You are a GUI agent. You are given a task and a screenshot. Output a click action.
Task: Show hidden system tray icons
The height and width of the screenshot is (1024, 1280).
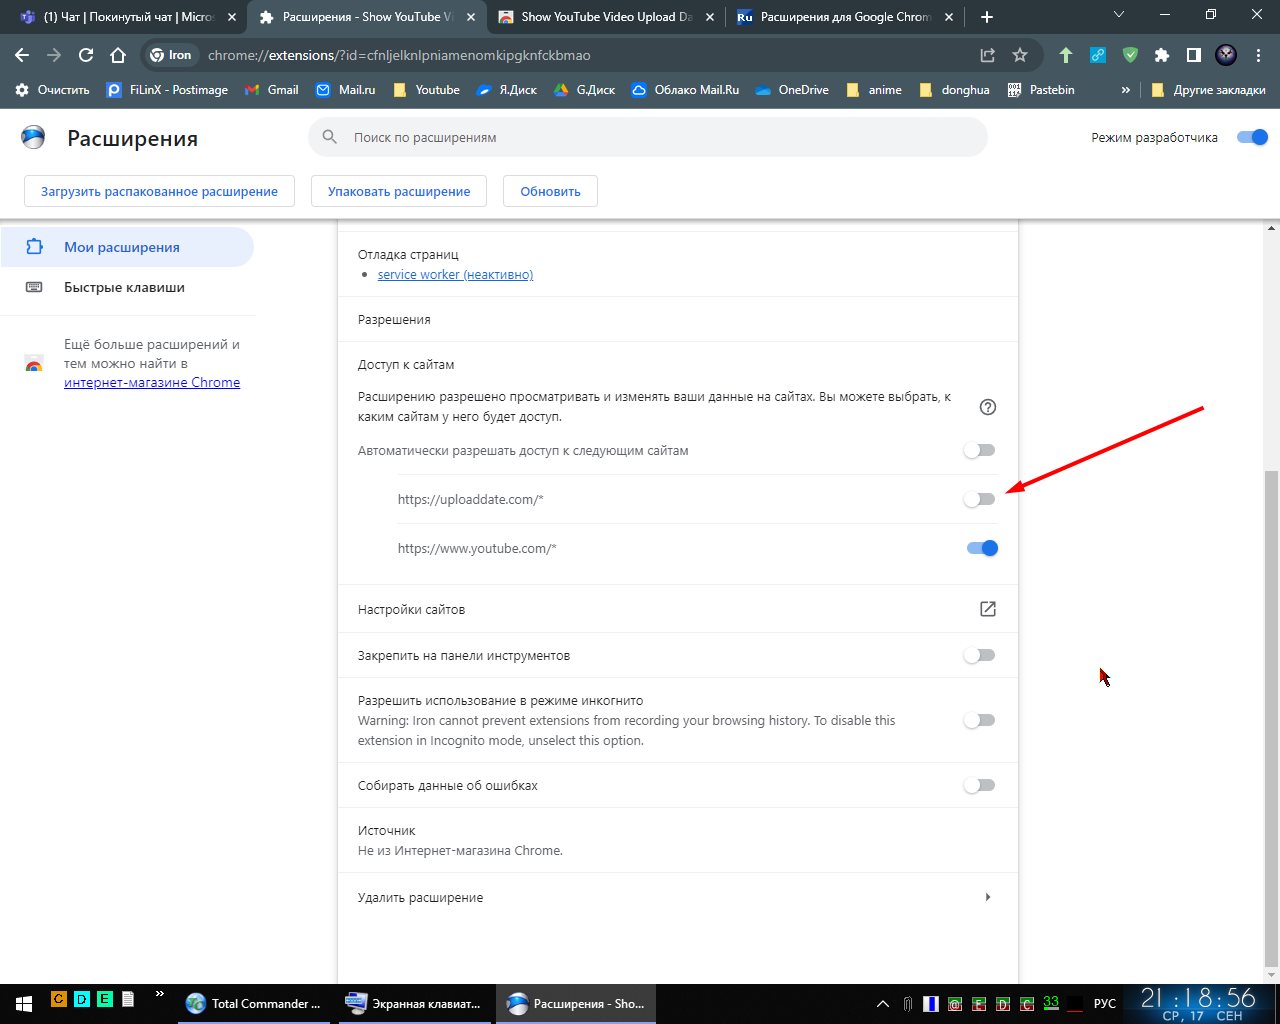click(x=882, y=1003)
